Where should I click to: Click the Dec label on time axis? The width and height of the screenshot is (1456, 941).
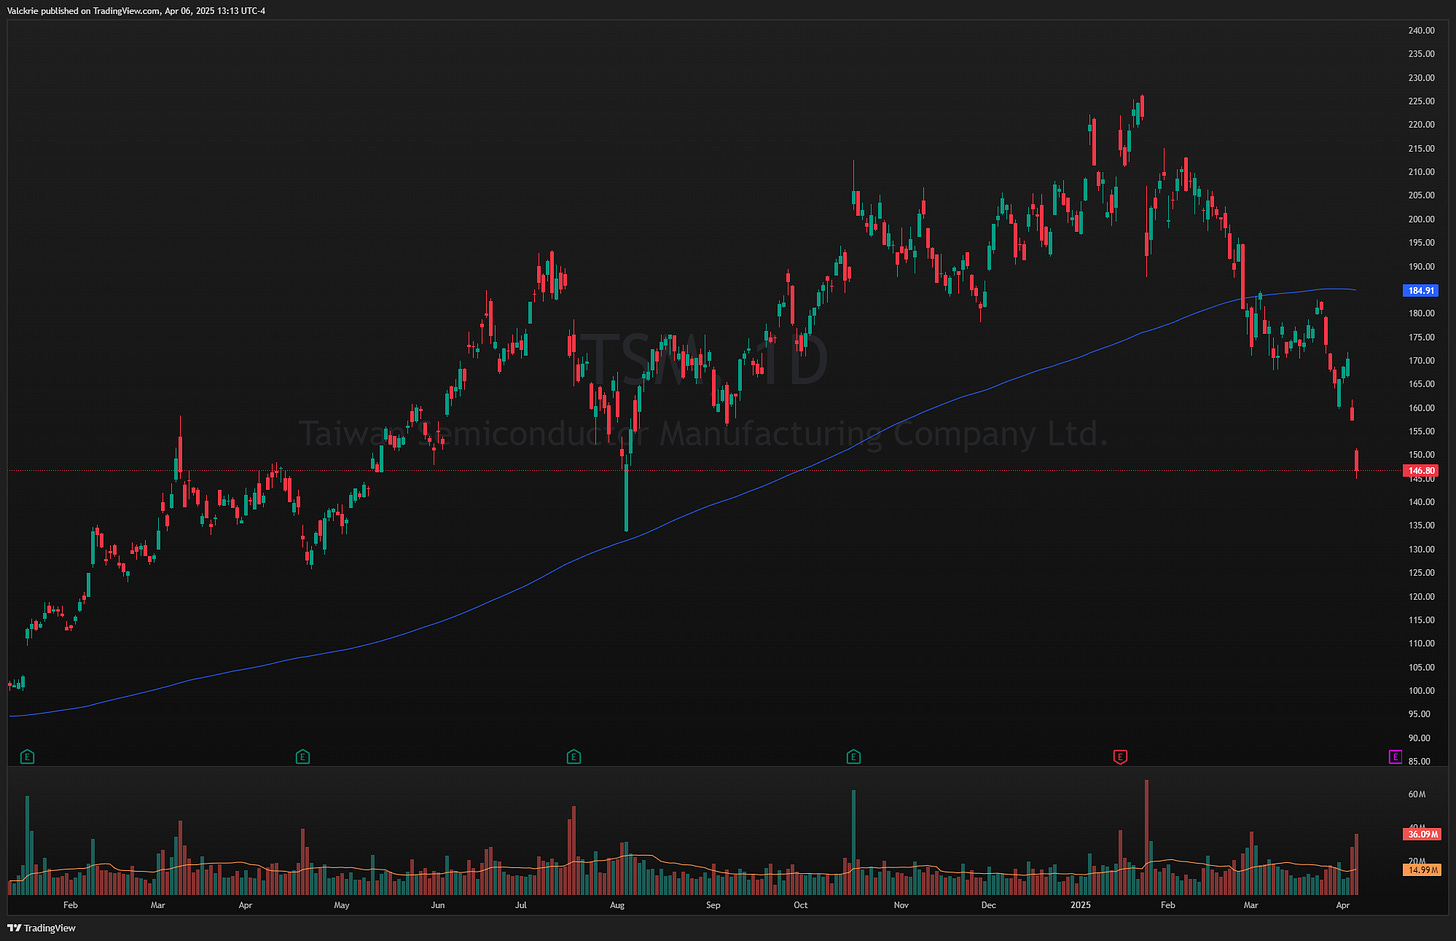coord(988,905)
